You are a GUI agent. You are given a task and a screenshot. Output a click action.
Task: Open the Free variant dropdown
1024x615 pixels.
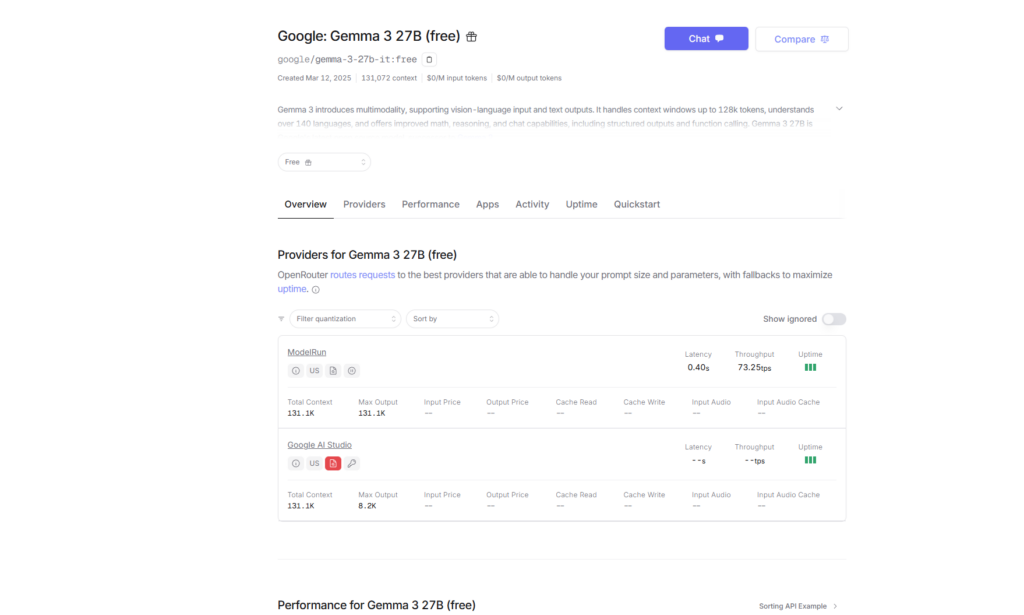coord(324,161)
